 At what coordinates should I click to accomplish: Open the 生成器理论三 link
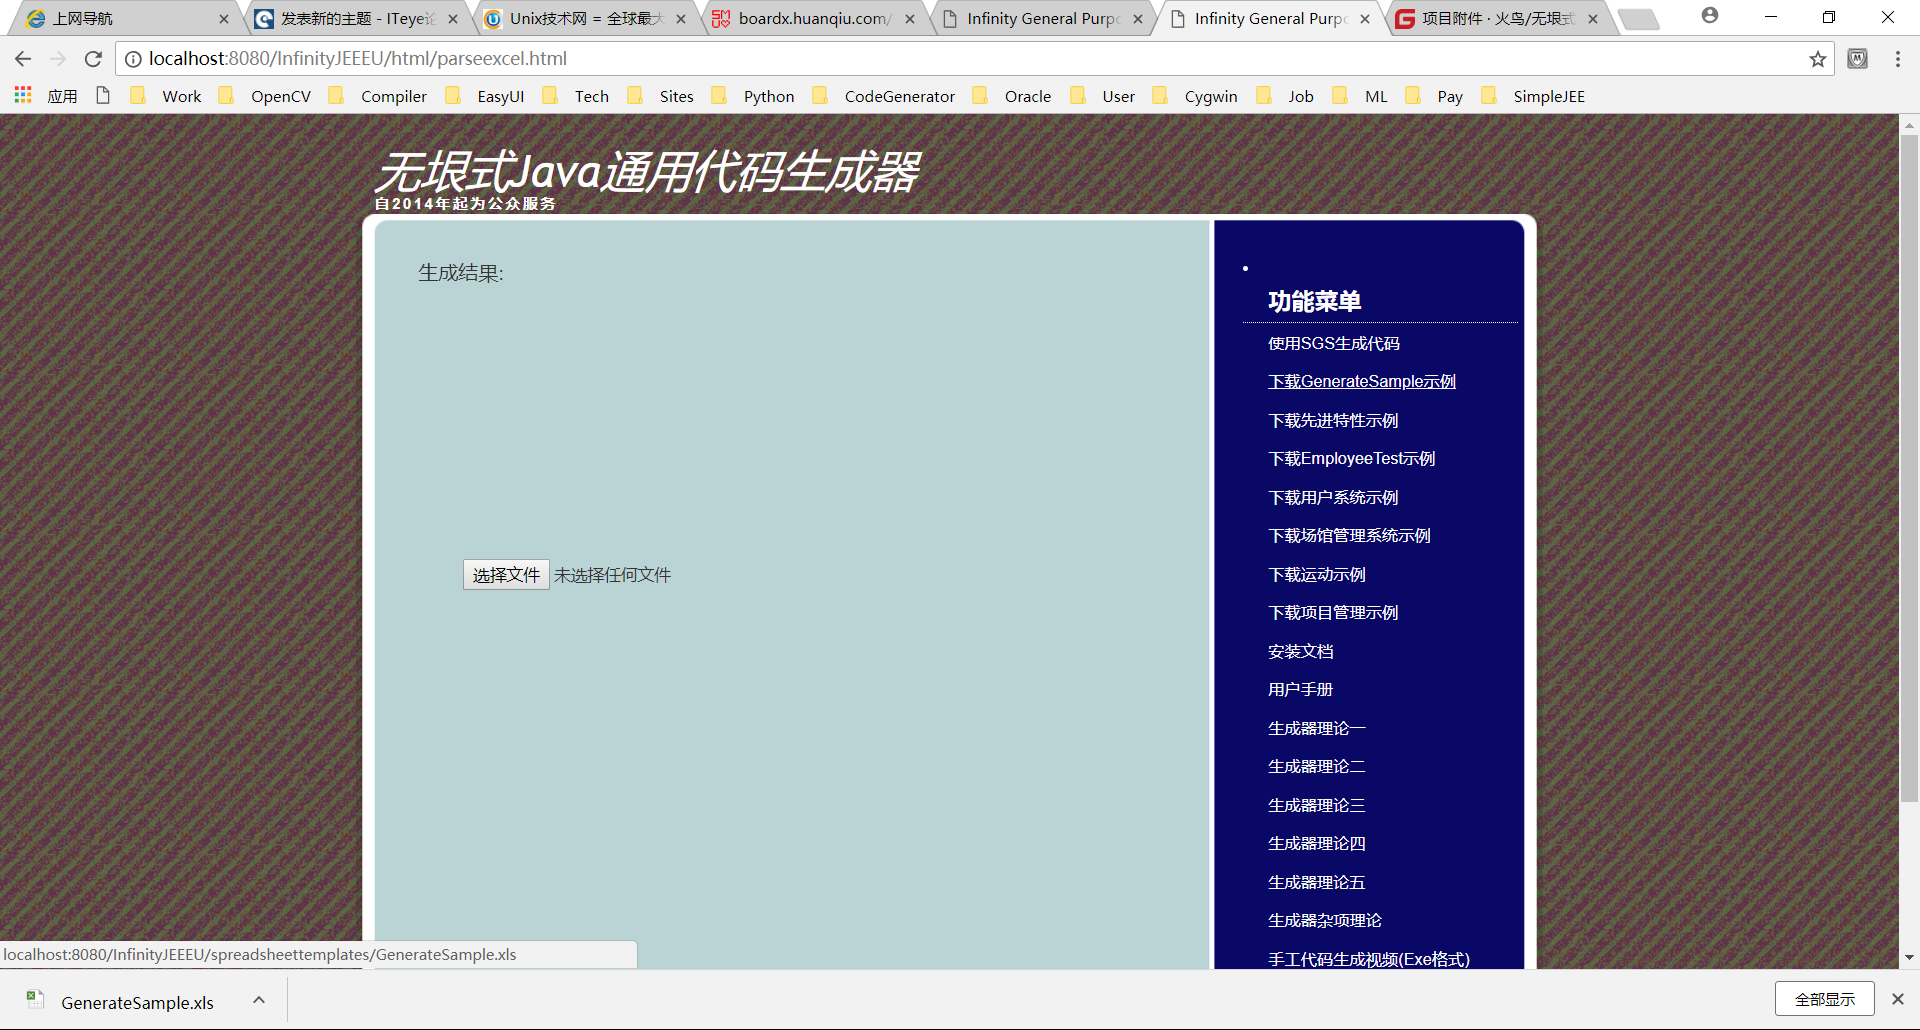pos(1316,805)
